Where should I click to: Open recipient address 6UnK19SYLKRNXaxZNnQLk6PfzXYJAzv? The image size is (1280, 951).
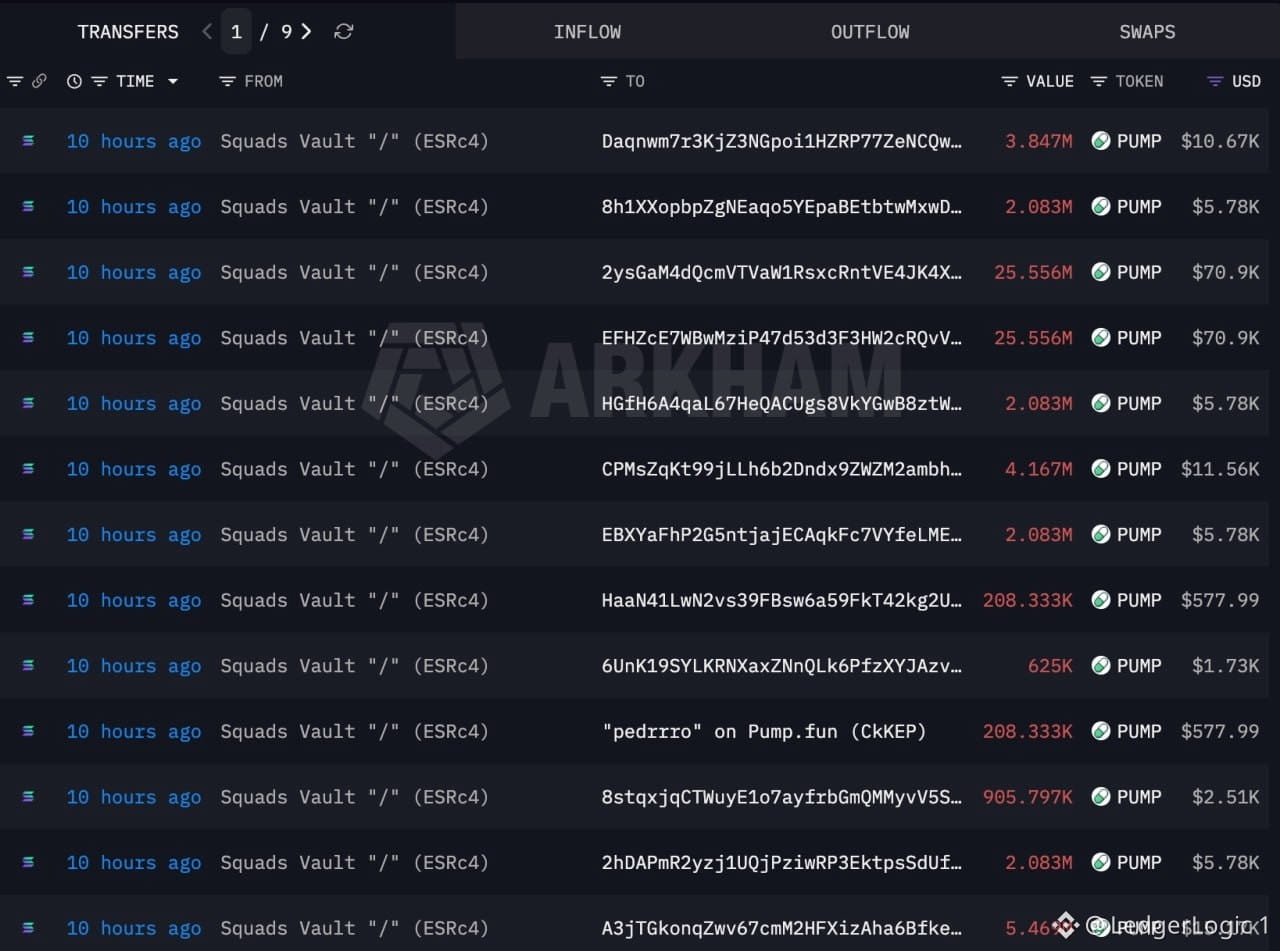(x=782, y=666)
